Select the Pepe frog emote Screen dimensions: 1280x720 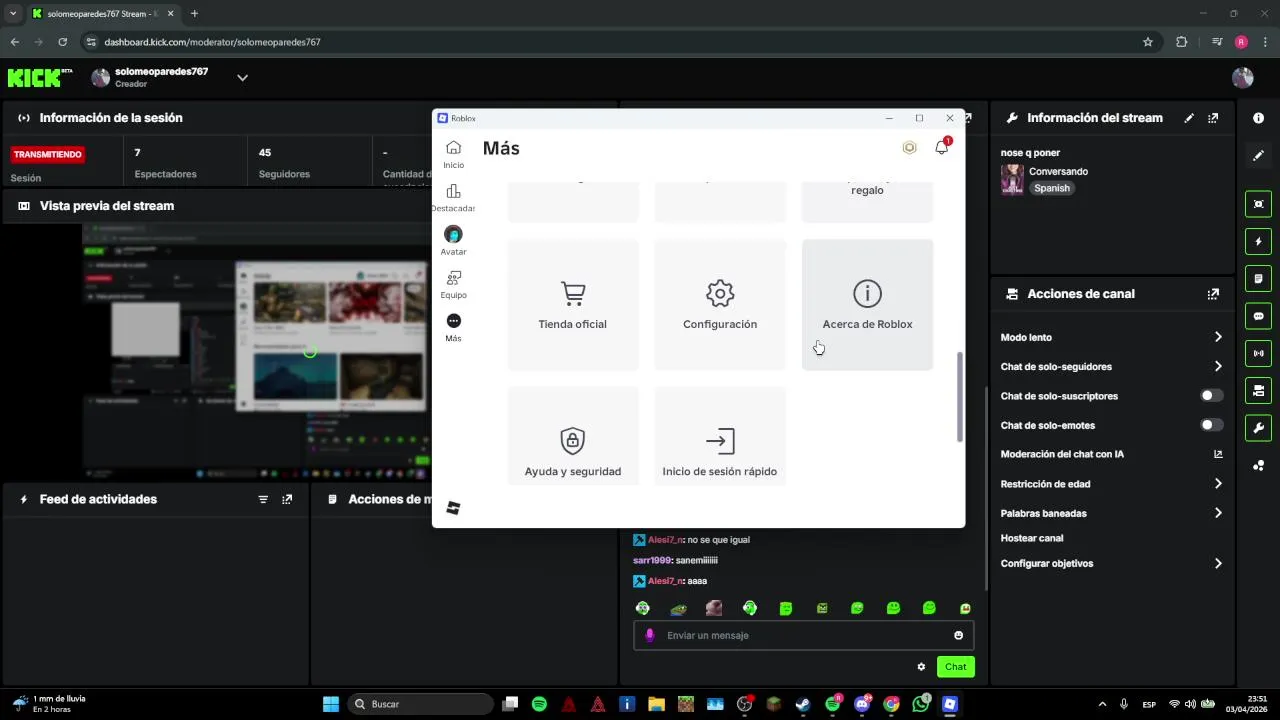(x=678, y=608)
